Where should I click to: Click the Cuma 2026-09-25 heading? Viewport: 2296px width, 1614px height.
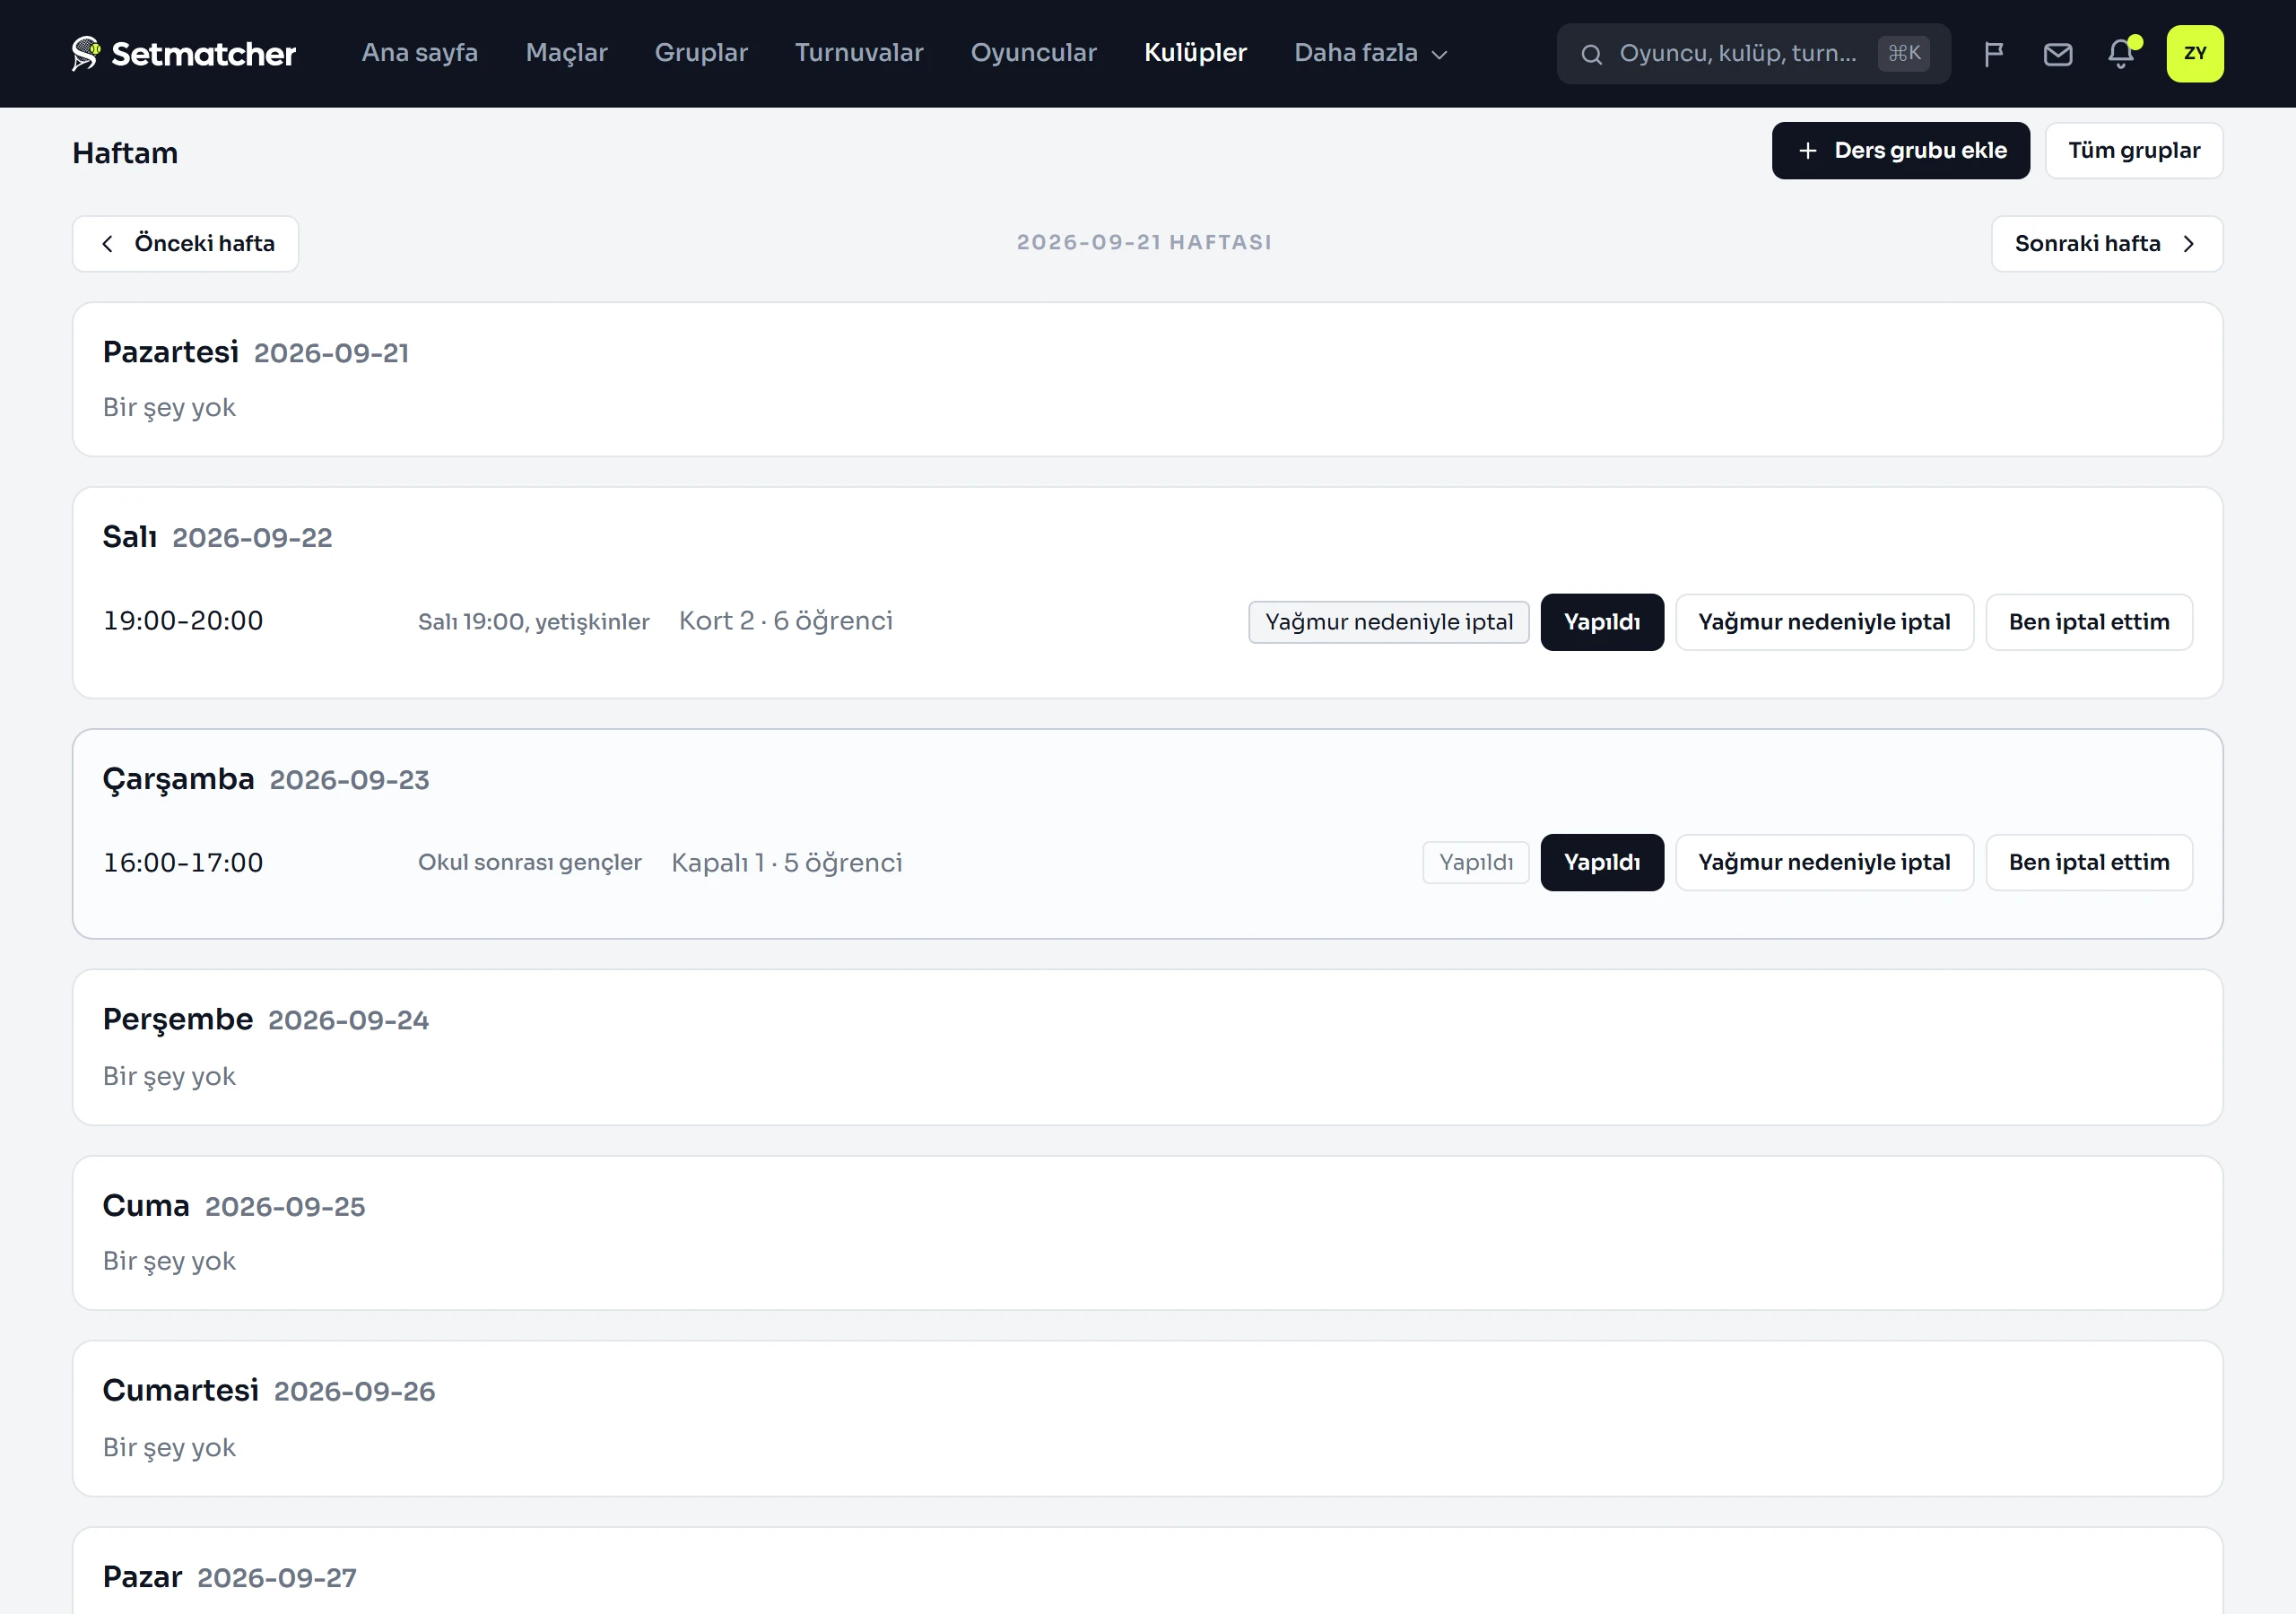[234, 1205]
